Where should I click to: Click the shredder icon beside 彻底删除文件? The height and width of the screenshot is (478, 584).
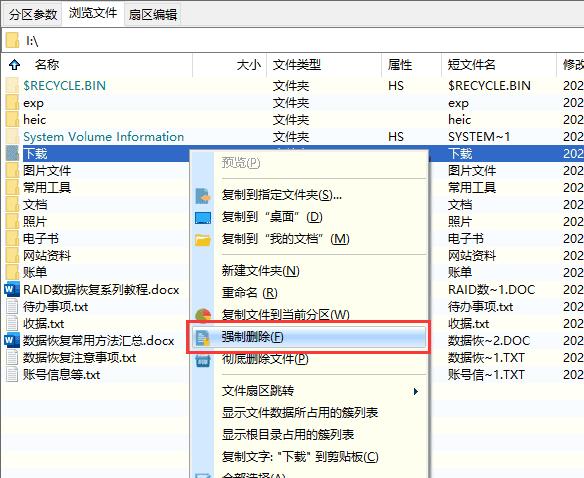click(x=203, y=360)
